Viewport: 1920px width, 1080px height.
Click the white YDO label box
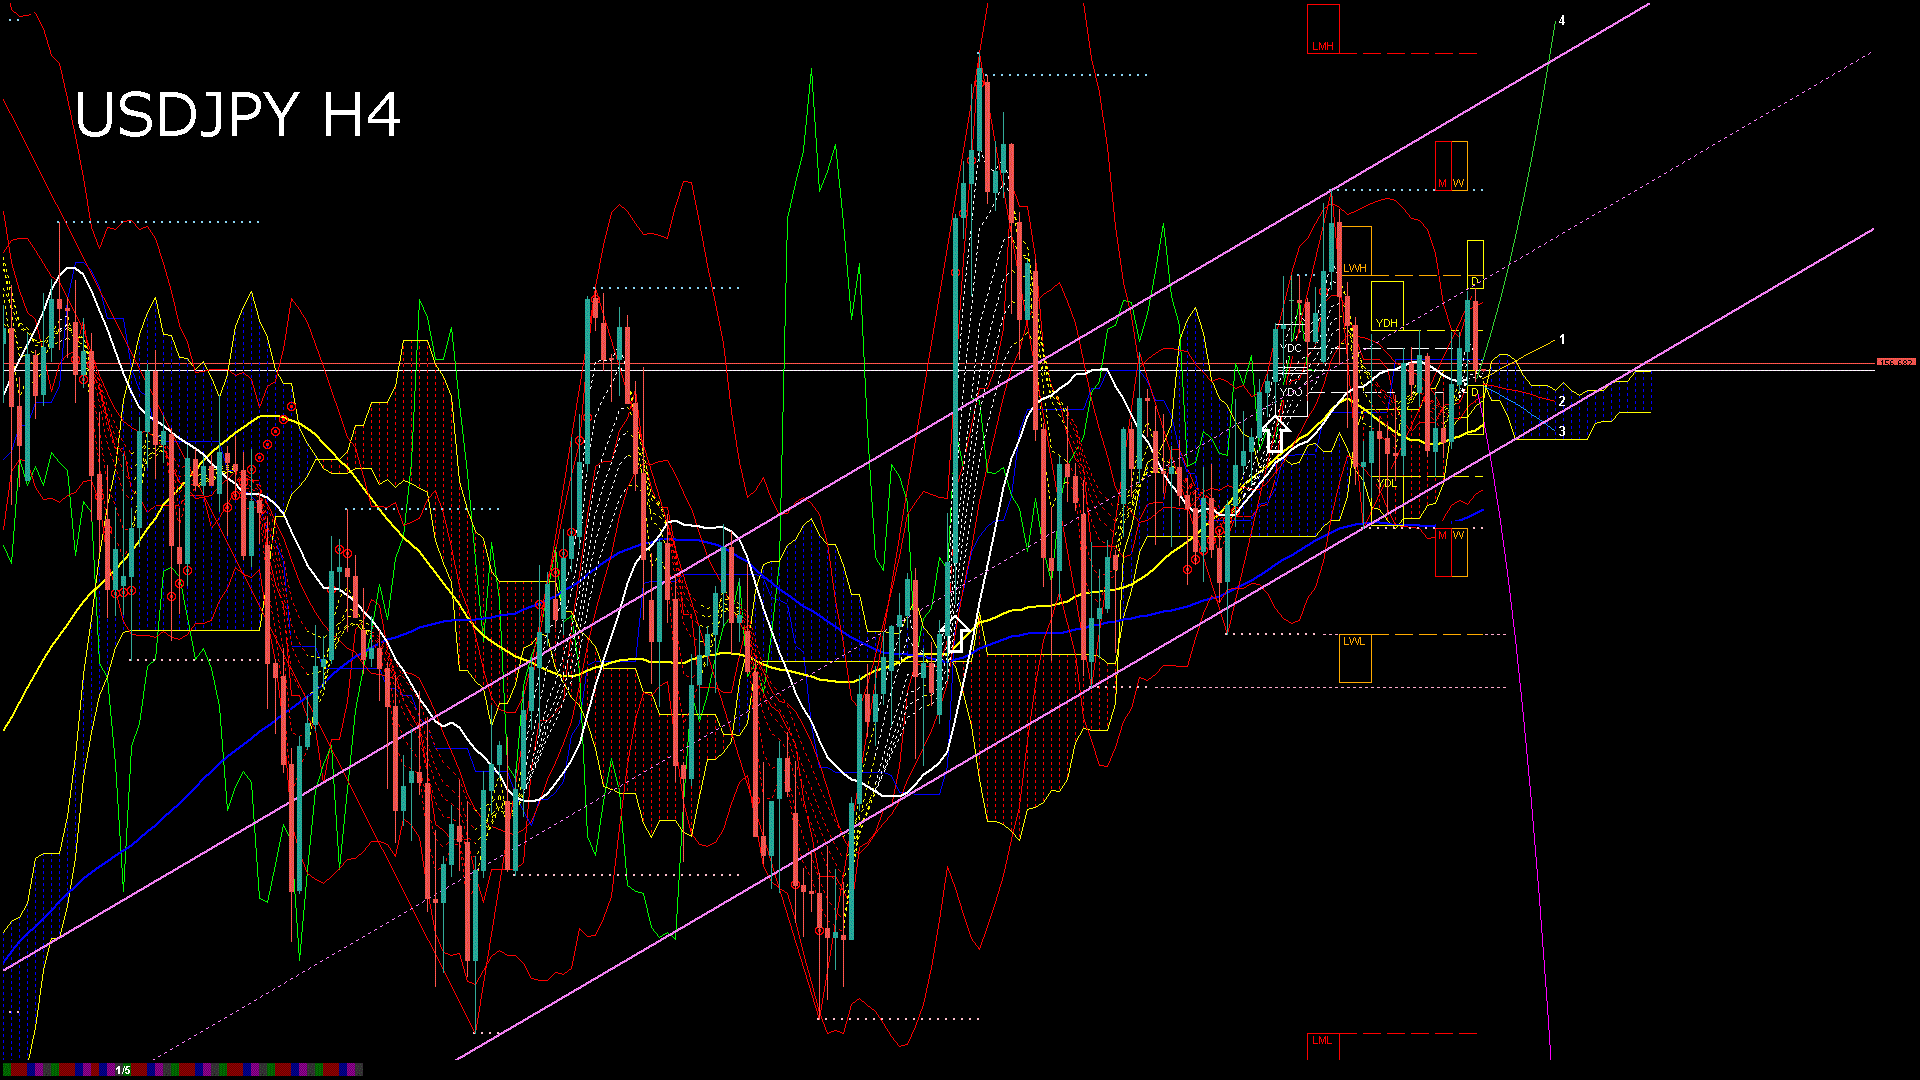click(1291, 392)
